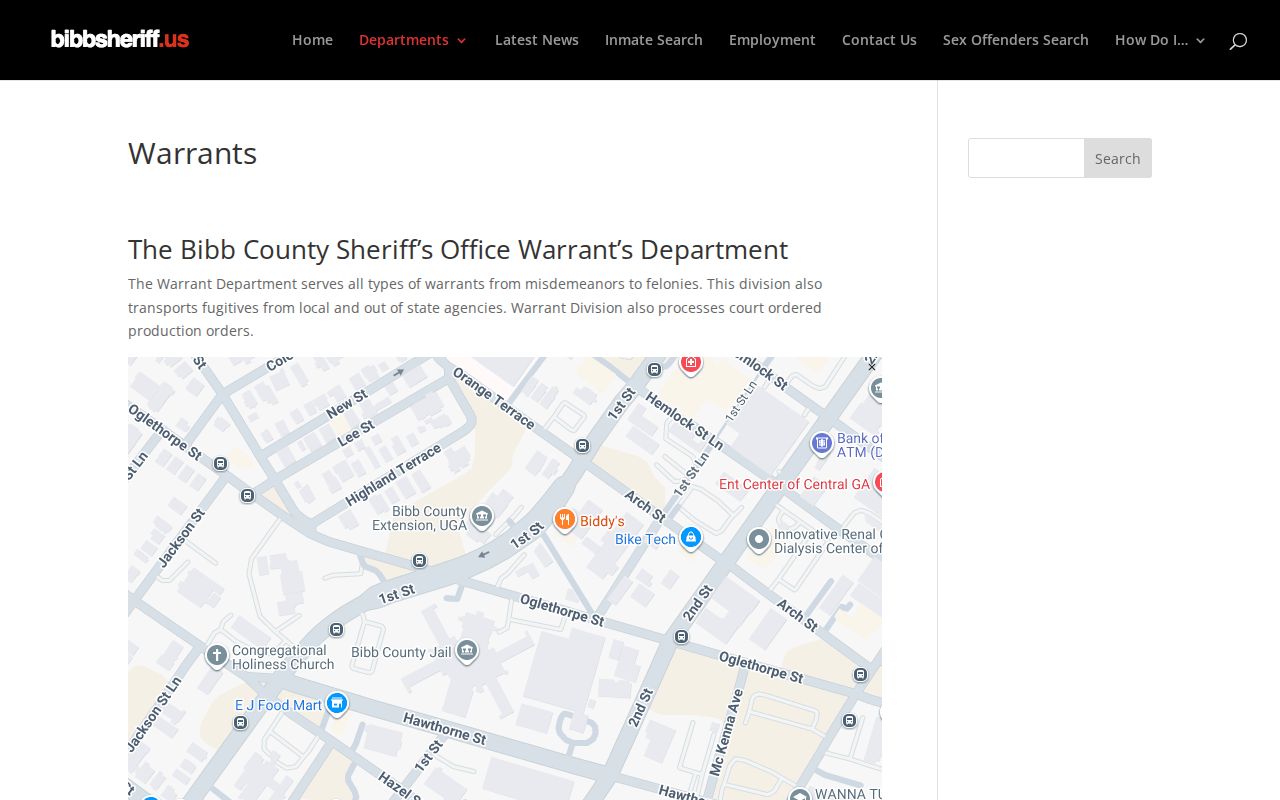This screenshot has height=800, width=1280.
Task: Focus the sidebar search input field
Action: [x=1026, y=158]
